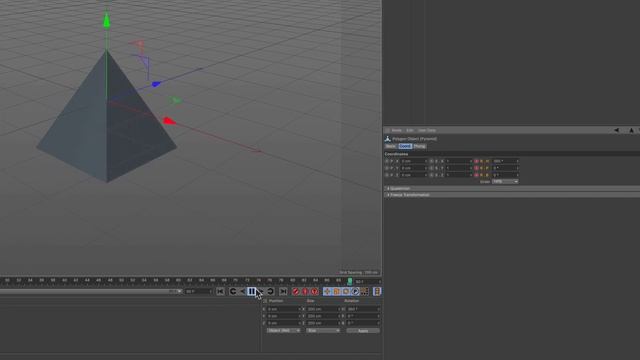Open Edit menu in Attribute Manager
Screen dimensions: 640x360
410,130
